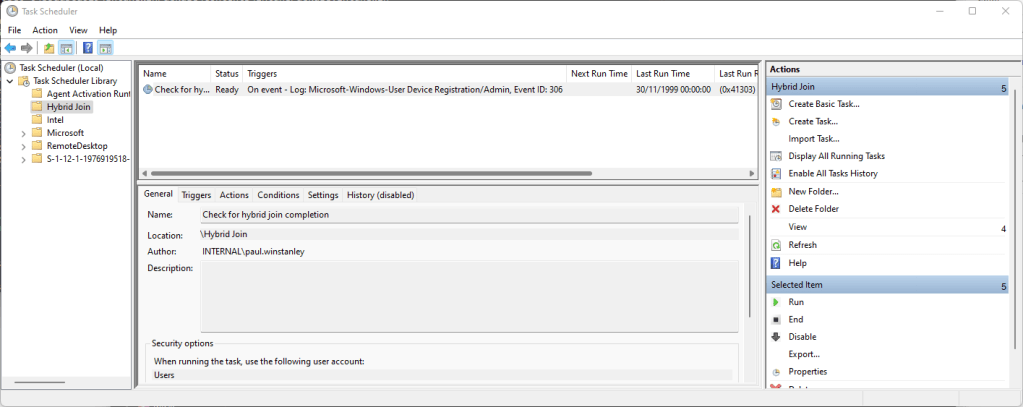The width and height of the screenshot is (1023, 407).
Task: Open the Conditions tab
Action: click(x=278, y=195)
